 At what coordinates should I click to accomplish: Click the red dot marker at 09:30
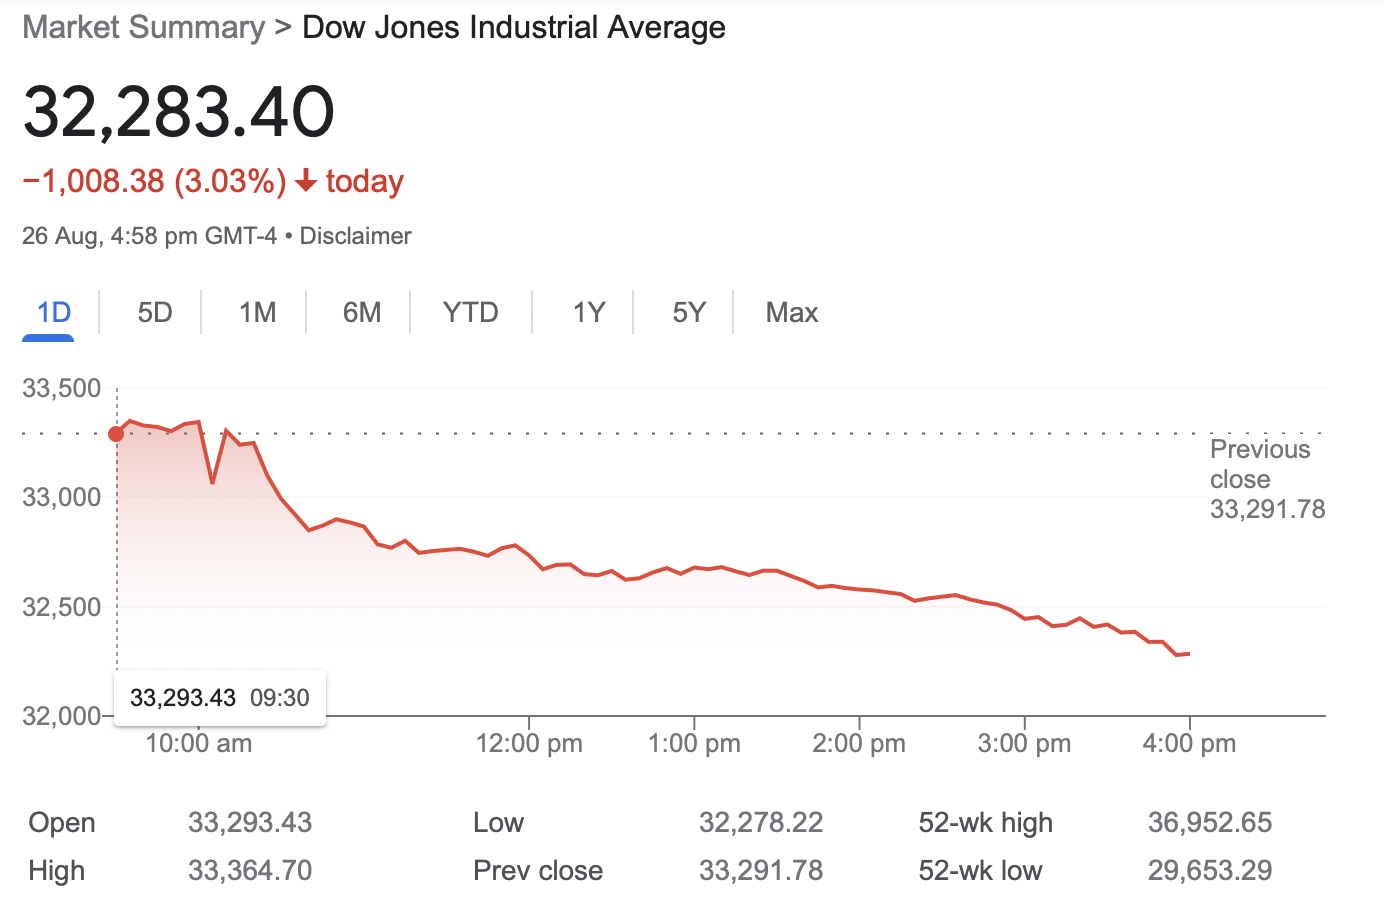(x=116, y=434)
